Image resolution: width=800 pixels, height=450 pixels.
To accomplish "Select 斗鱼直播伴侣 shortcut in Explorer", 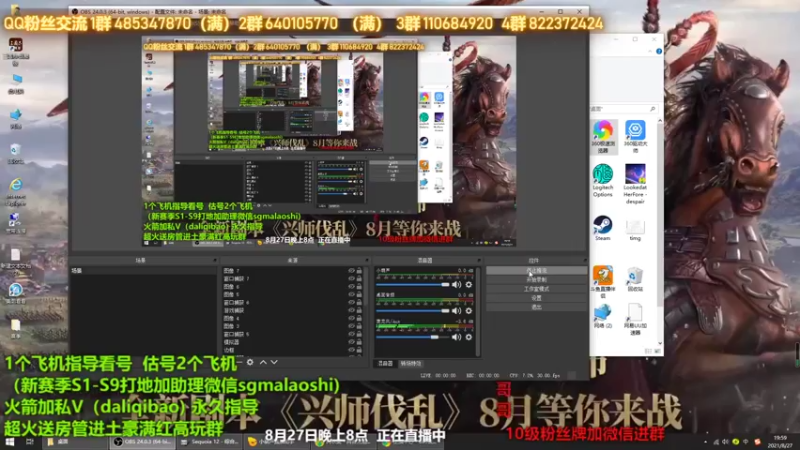I will click(603, 282).
